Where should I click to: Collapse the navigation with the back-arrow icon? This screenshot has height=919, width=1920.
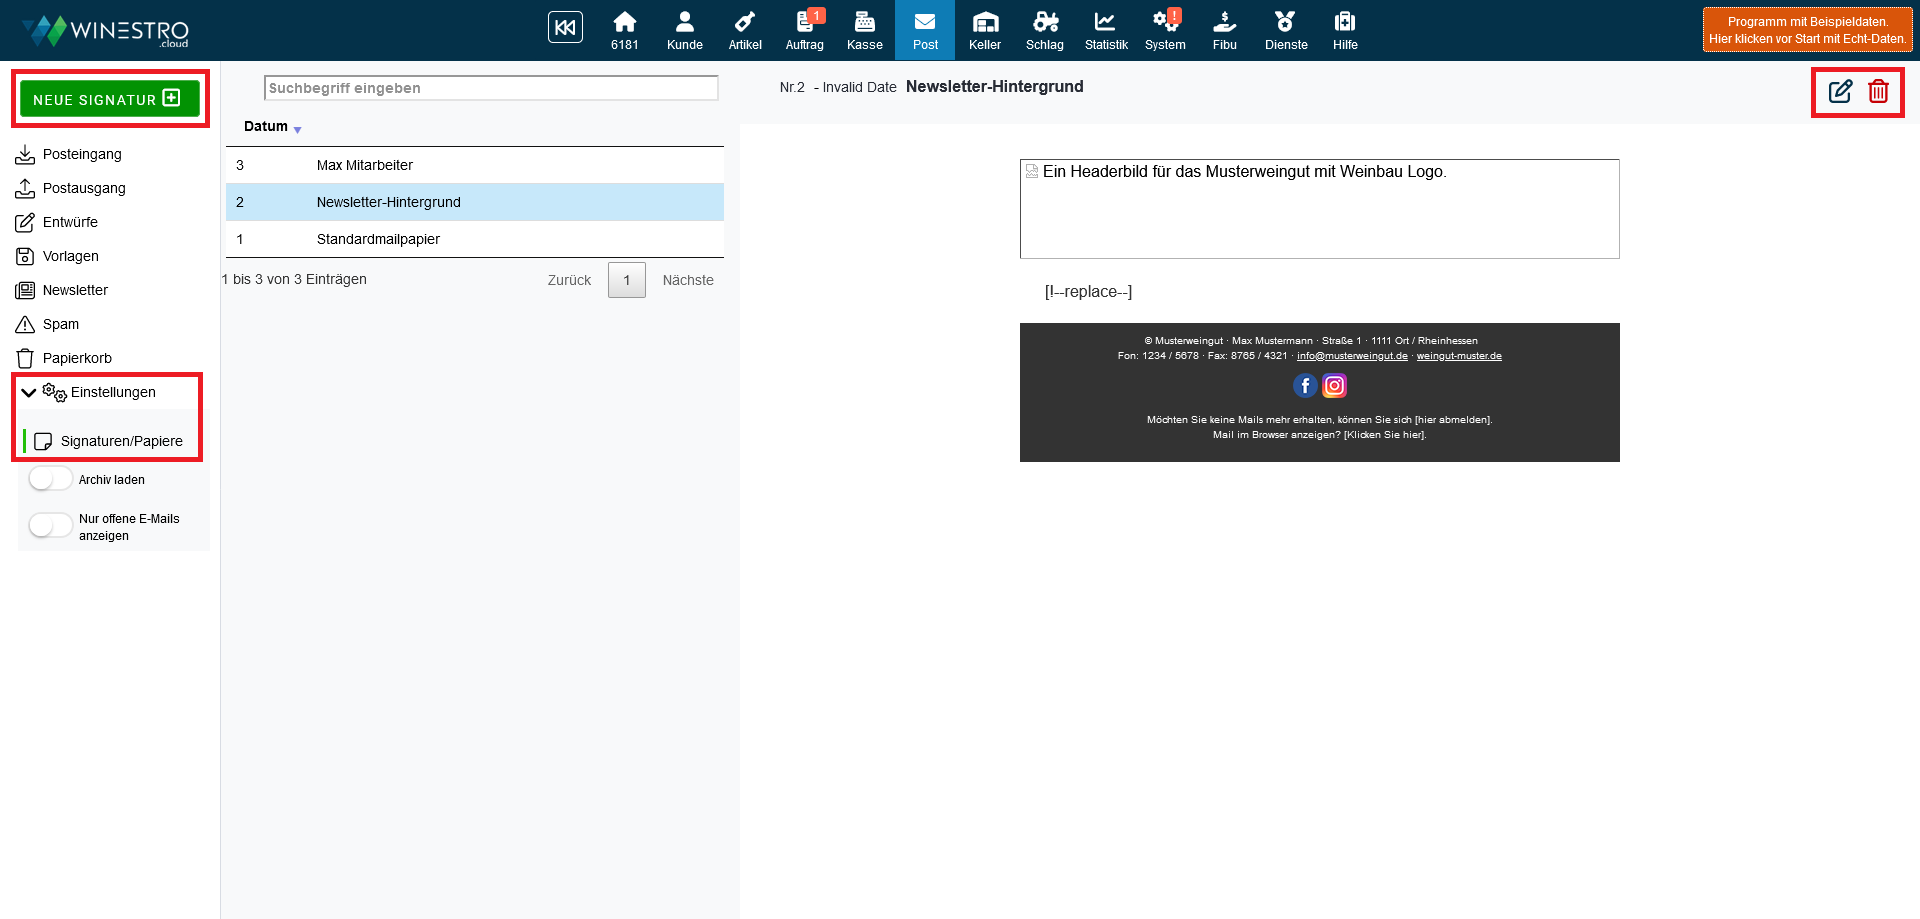click(565, 28)
